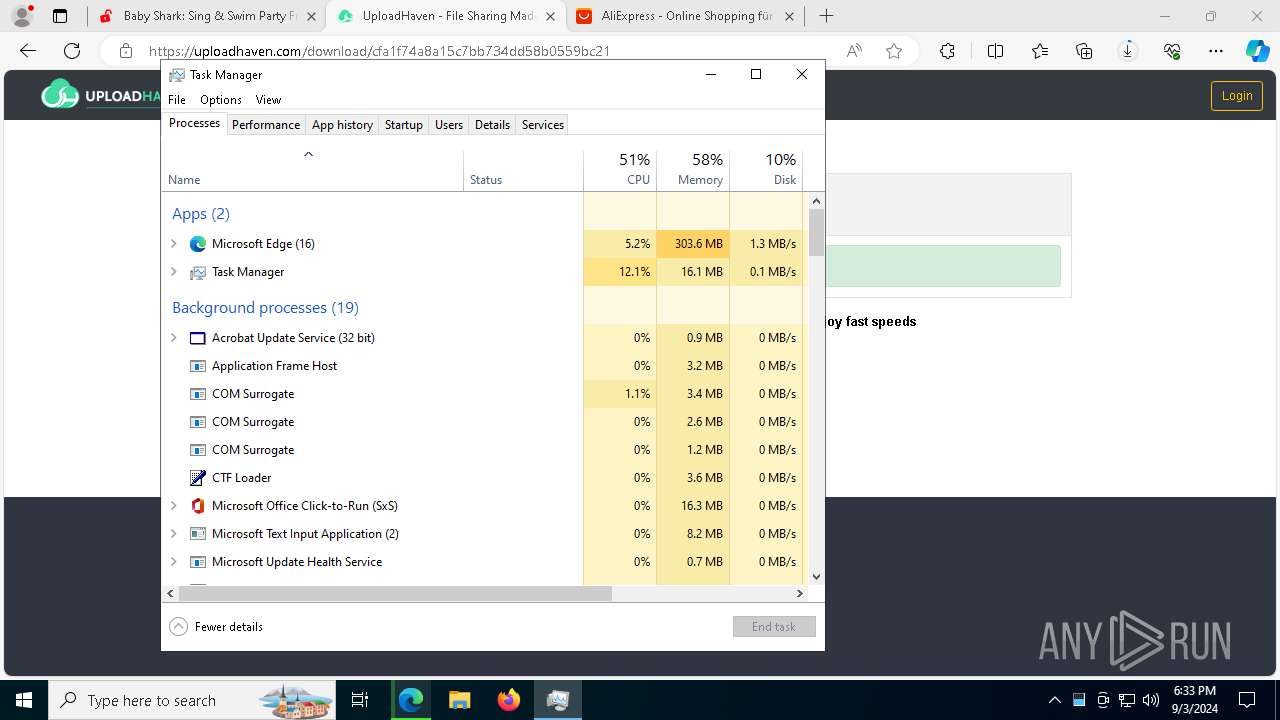Click the Windows taskbar search box
Screen dimensions: 1280x720
pyautogui.click(x=192, y=700)
